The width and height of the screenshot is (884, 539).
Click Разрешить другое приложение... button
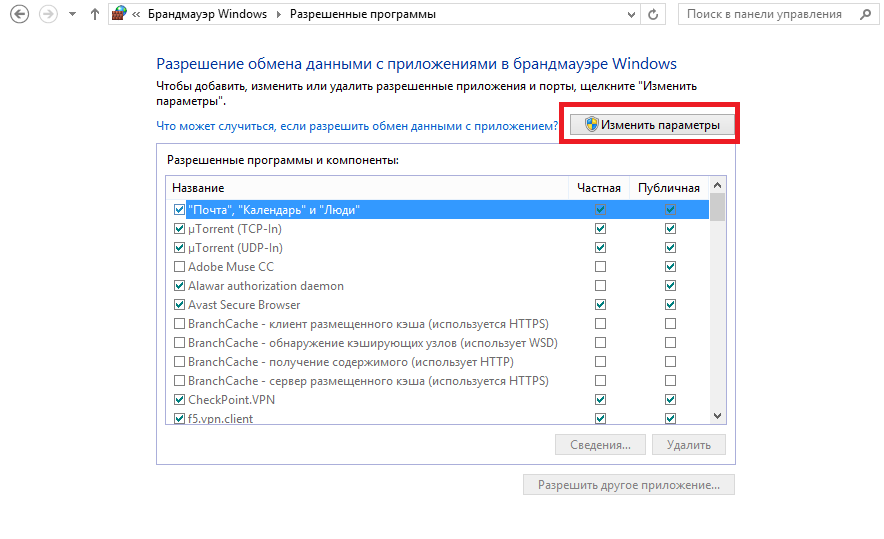click(x=629, y=485)
